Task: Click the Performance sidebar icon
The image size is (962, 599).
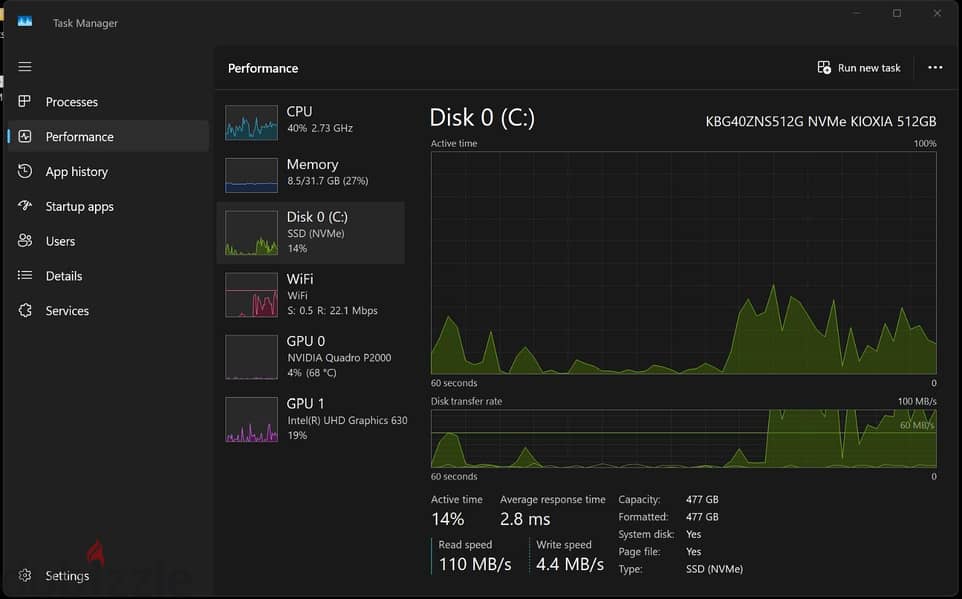Action: pos(25,136)
